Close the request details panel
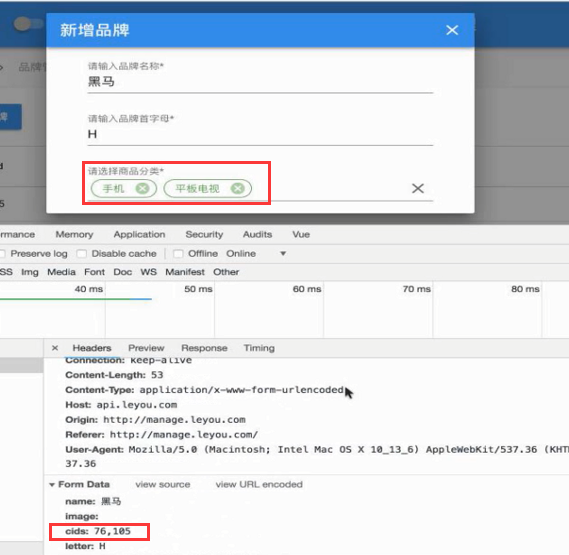The height and width of the screenshot is (555, 569). click(55, 348)
